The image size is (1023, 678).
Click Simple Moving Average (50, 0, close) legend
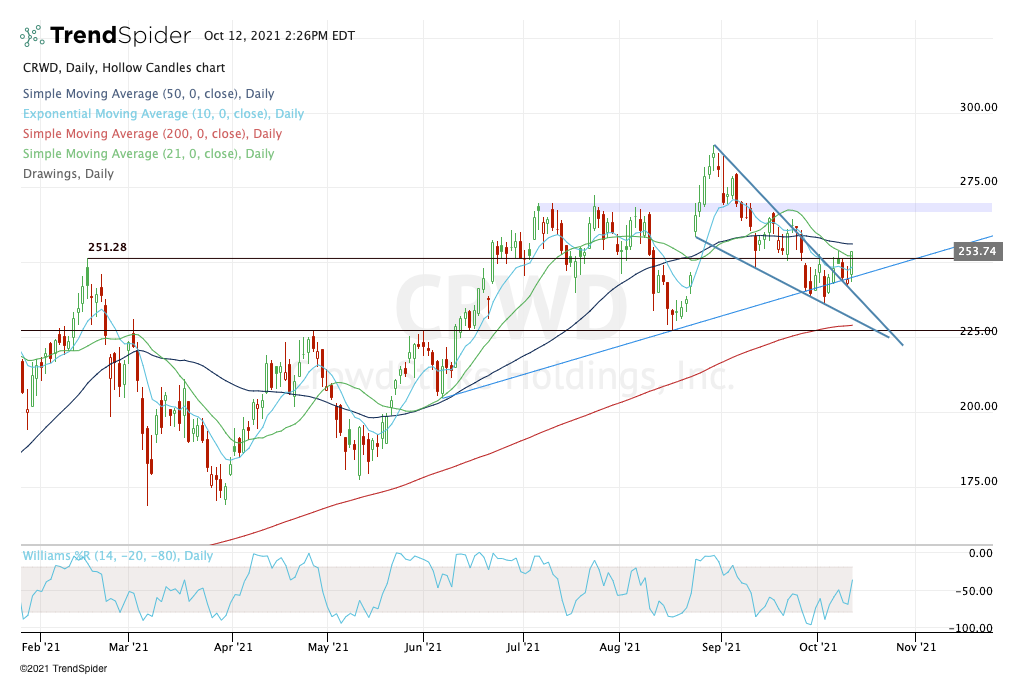[149, 94]
